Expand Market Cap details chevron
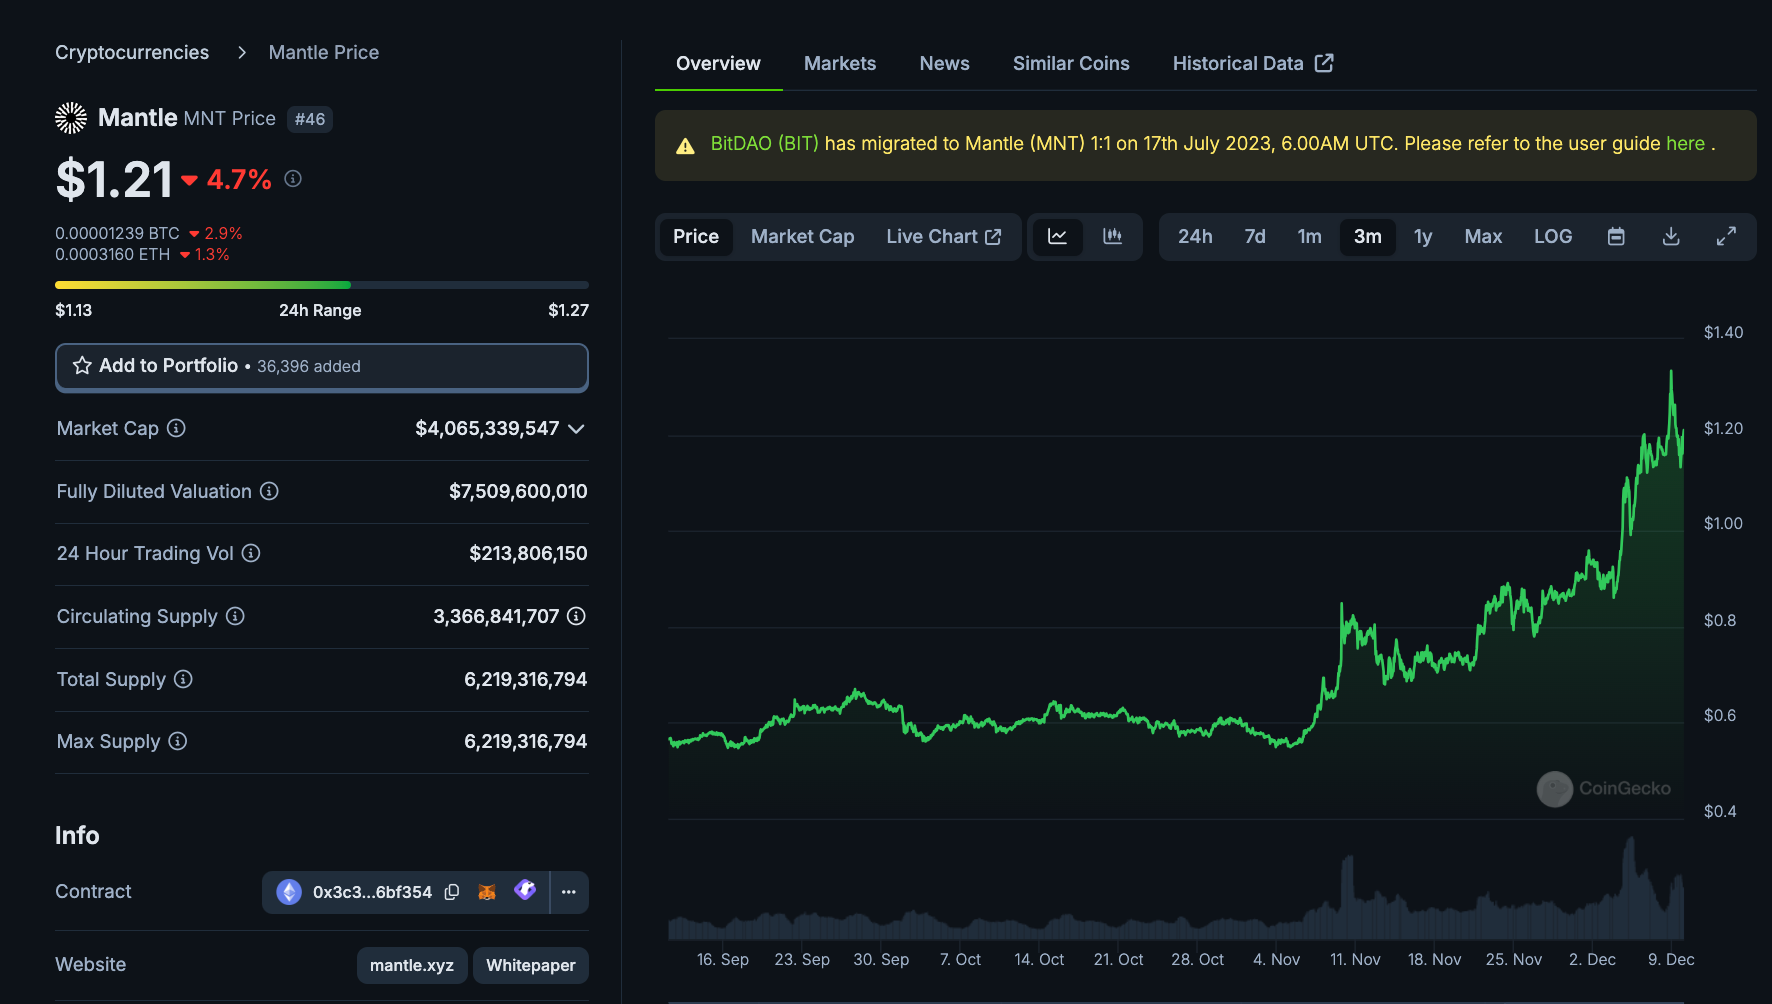This screenshot has width=1772, height=1004. (x=576, y=429)
